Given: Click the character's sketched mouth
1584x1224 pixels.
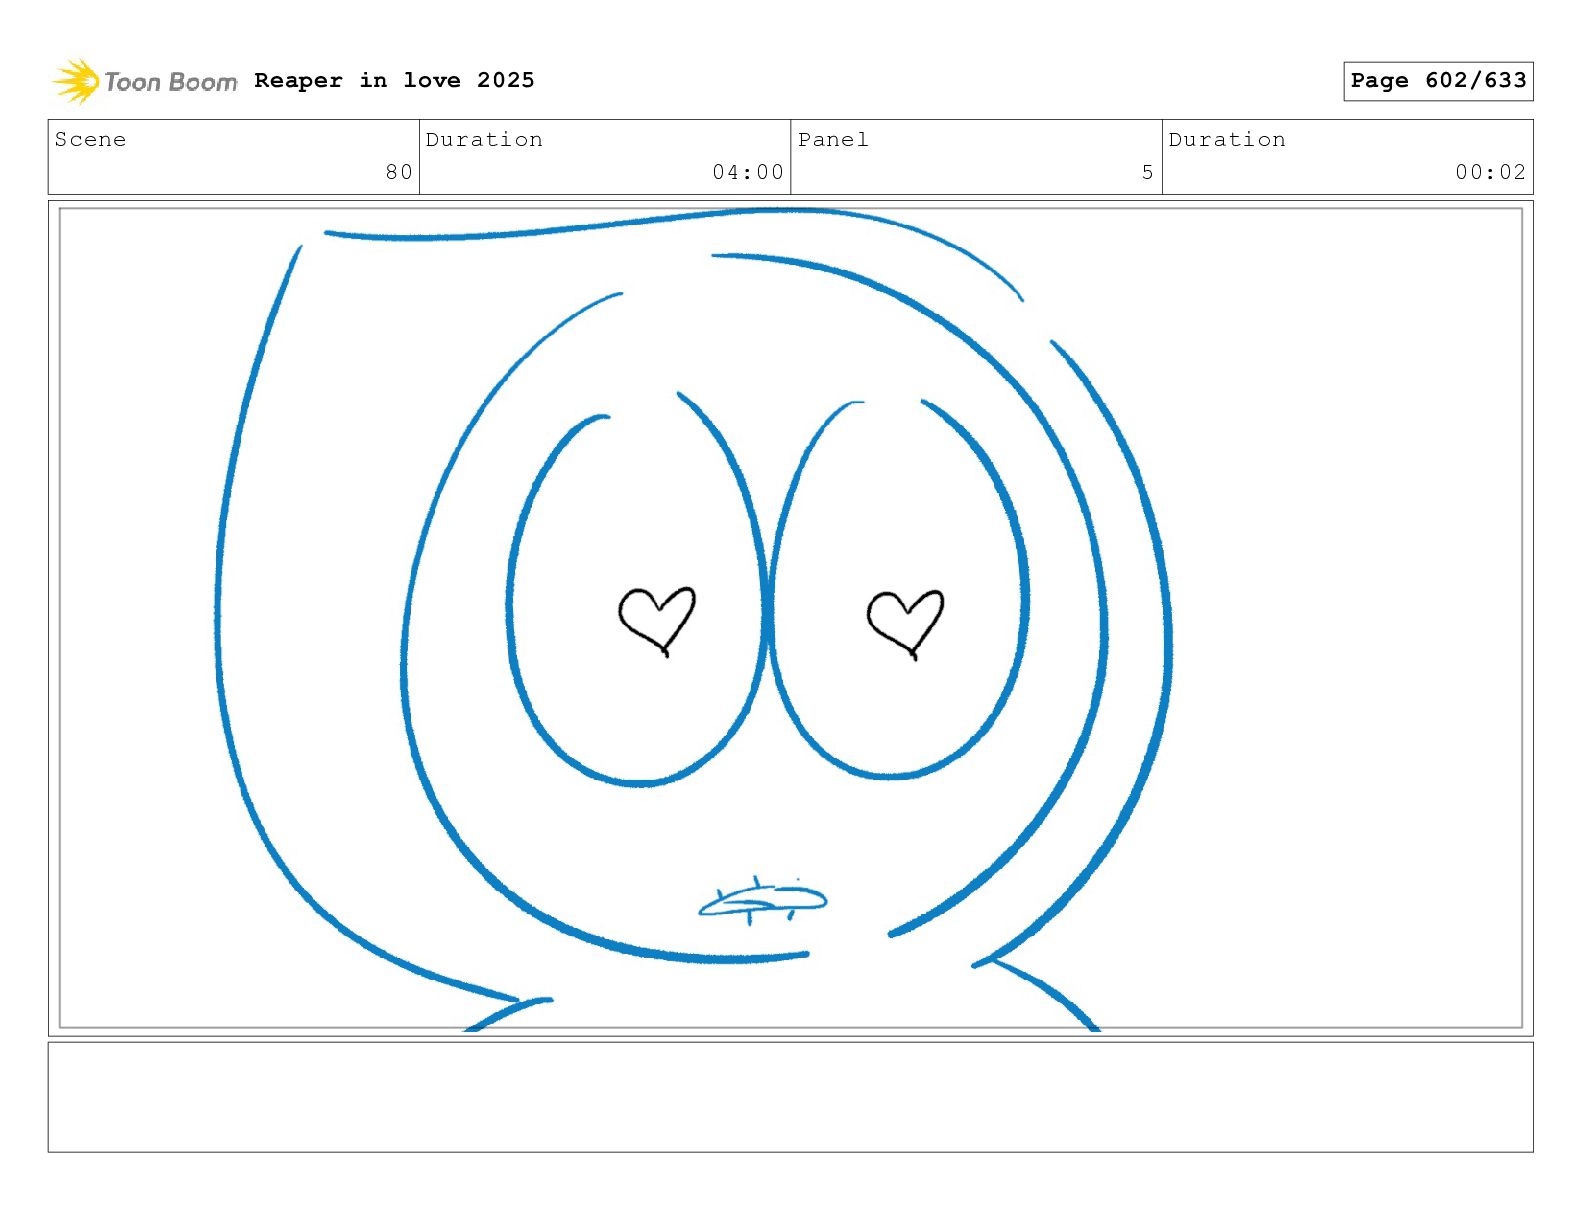Looking at the screenshot, I should (762, 901).
